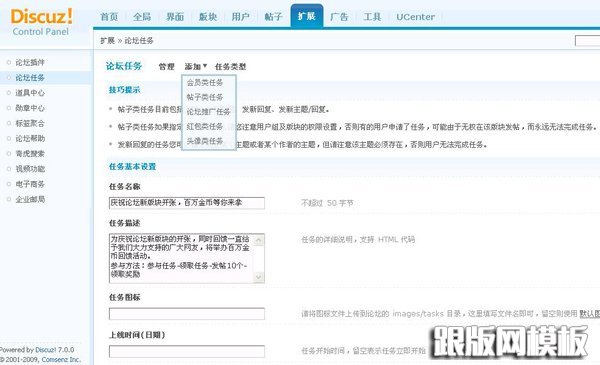Click the 不超过 50 字节 hint text
Image resolution: width=600 pixels, height=365 pixels.
pos(327,203)
